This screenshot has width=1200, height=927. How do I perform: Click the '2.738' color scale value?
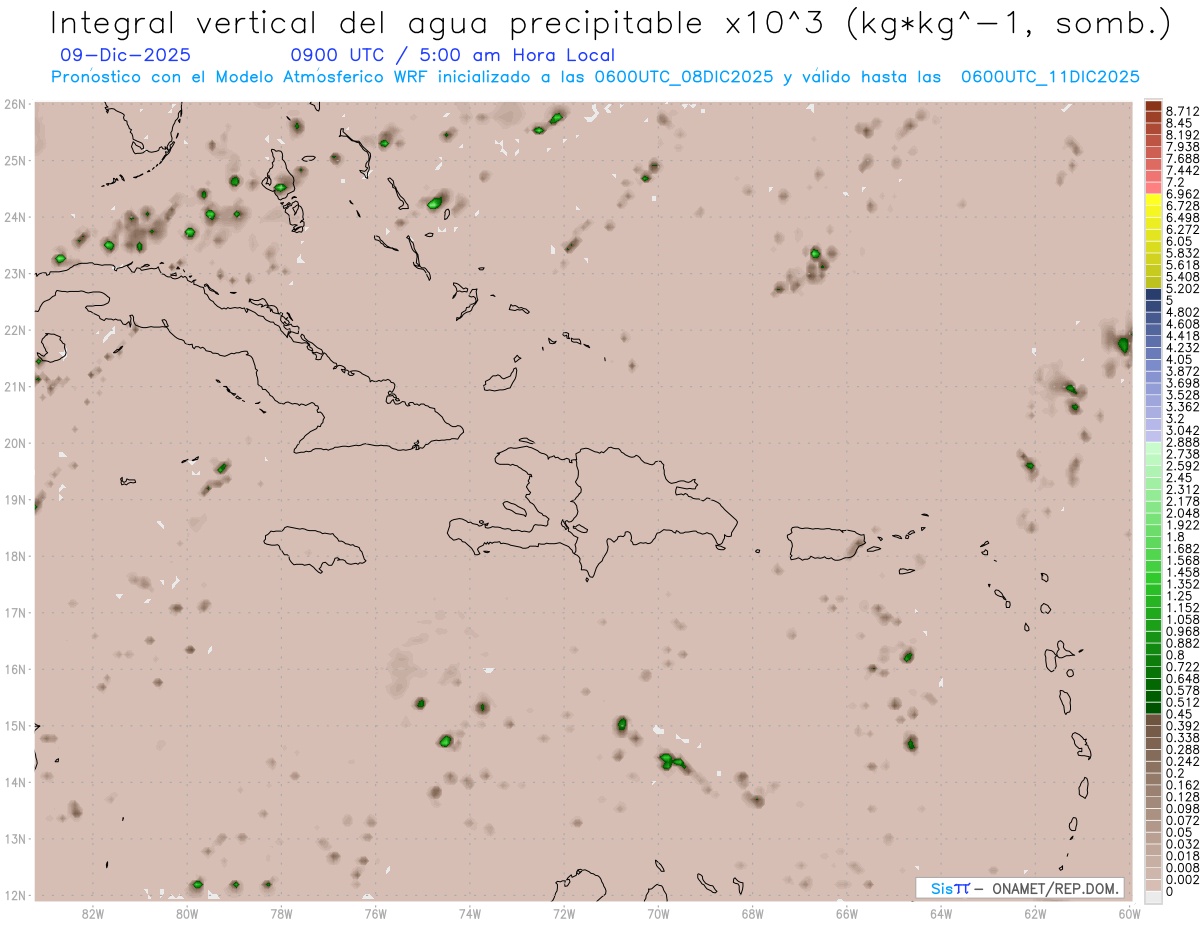click(x=1182, y=454)
